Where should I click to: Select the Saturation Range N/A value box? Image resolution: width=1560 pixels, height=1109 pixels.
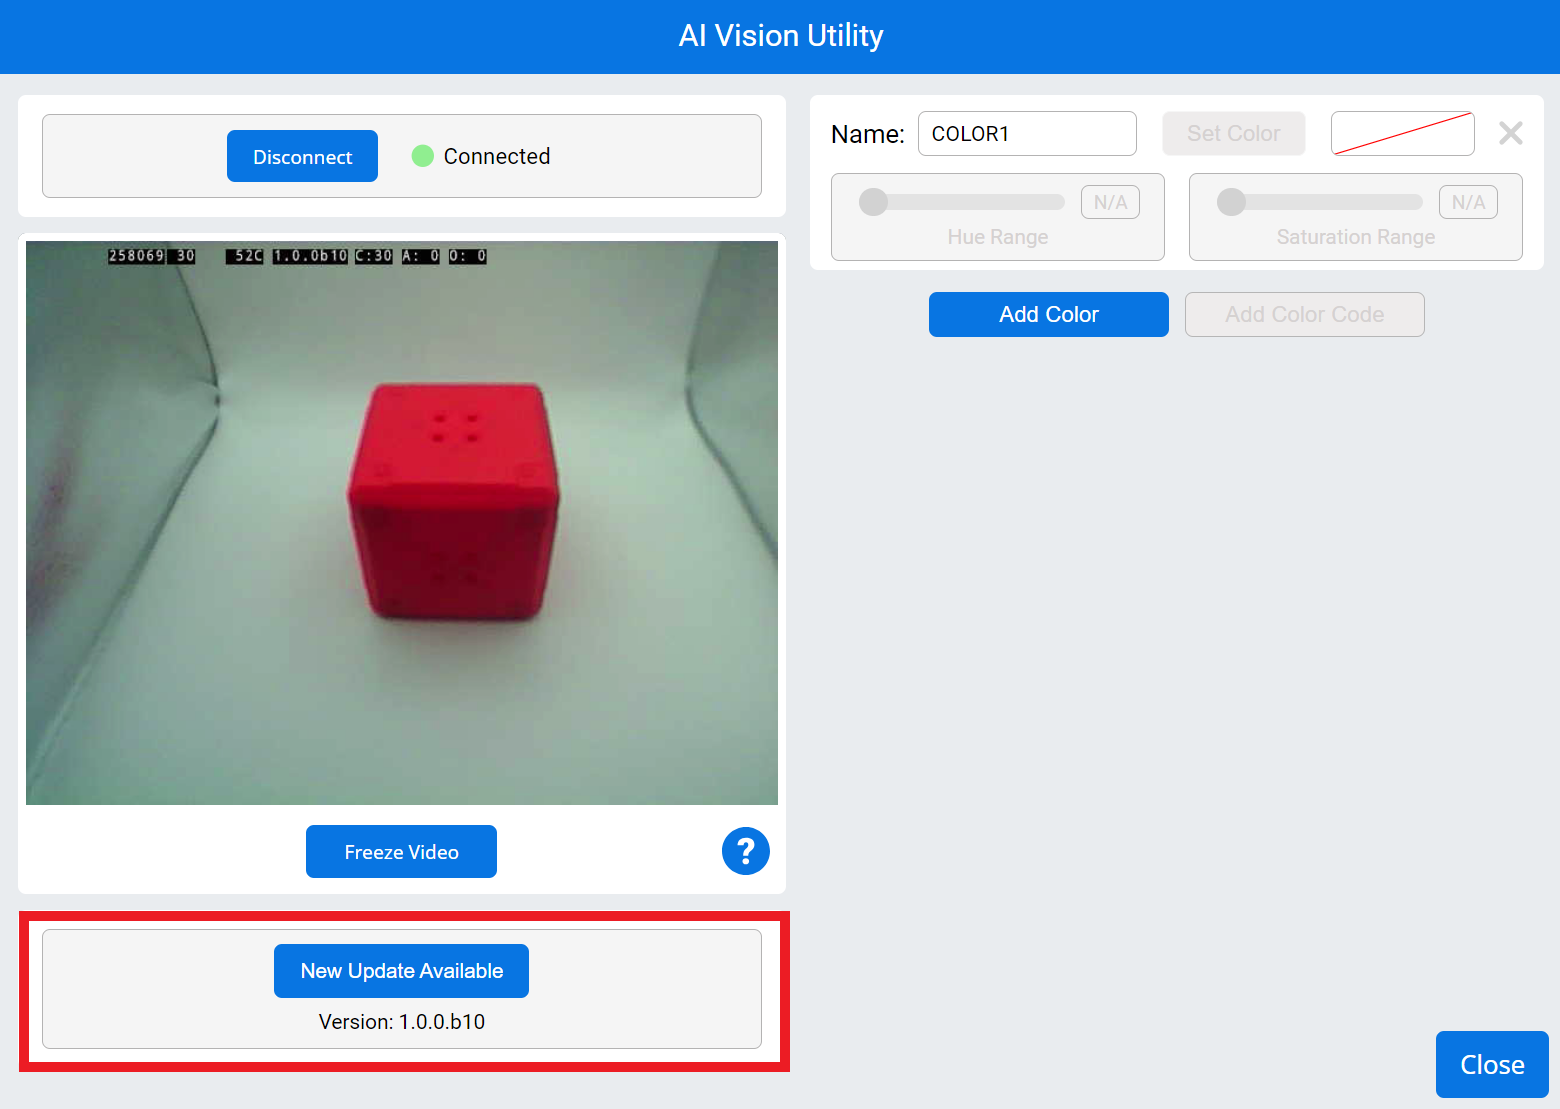(x=1467, y=201)
